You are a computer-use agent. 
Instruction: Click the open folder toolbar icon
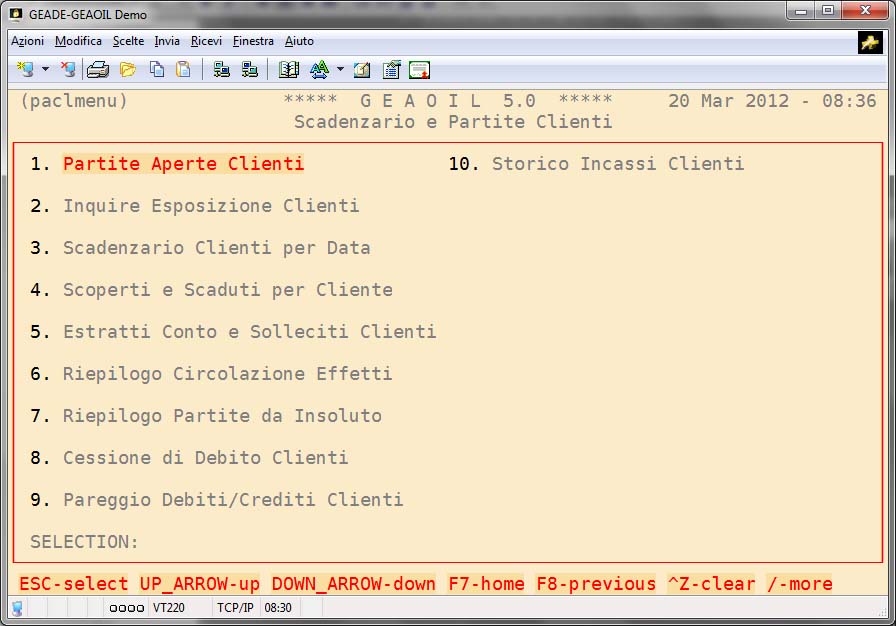(x=127, y=70)
